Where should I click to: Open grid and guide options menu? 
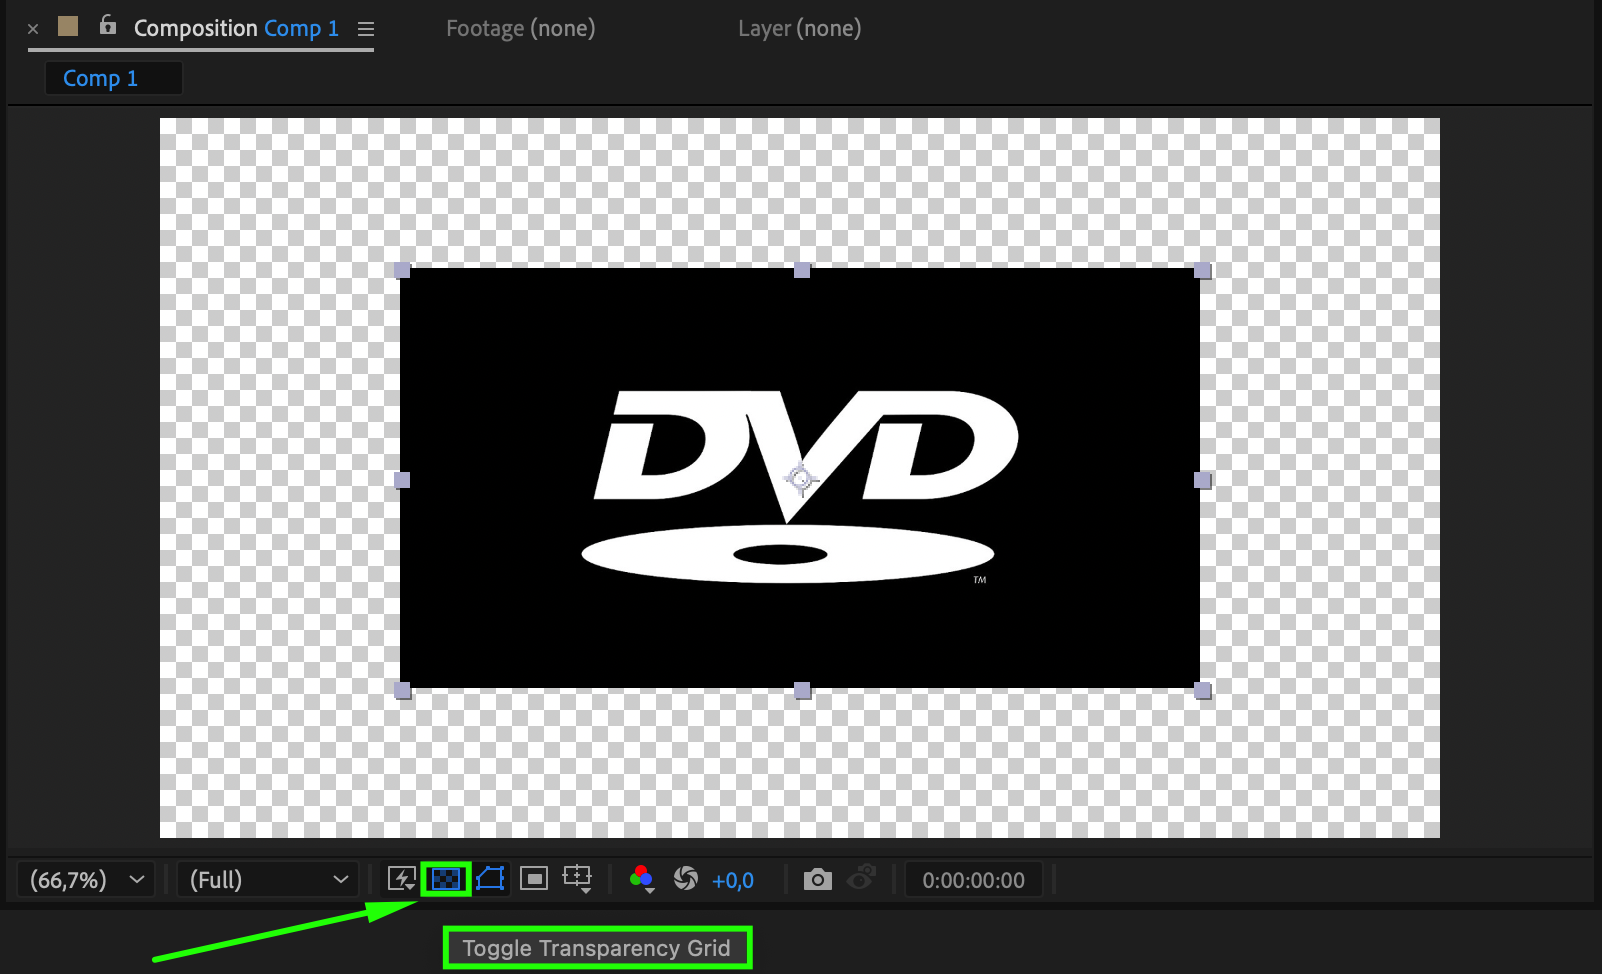click(578, 879)
